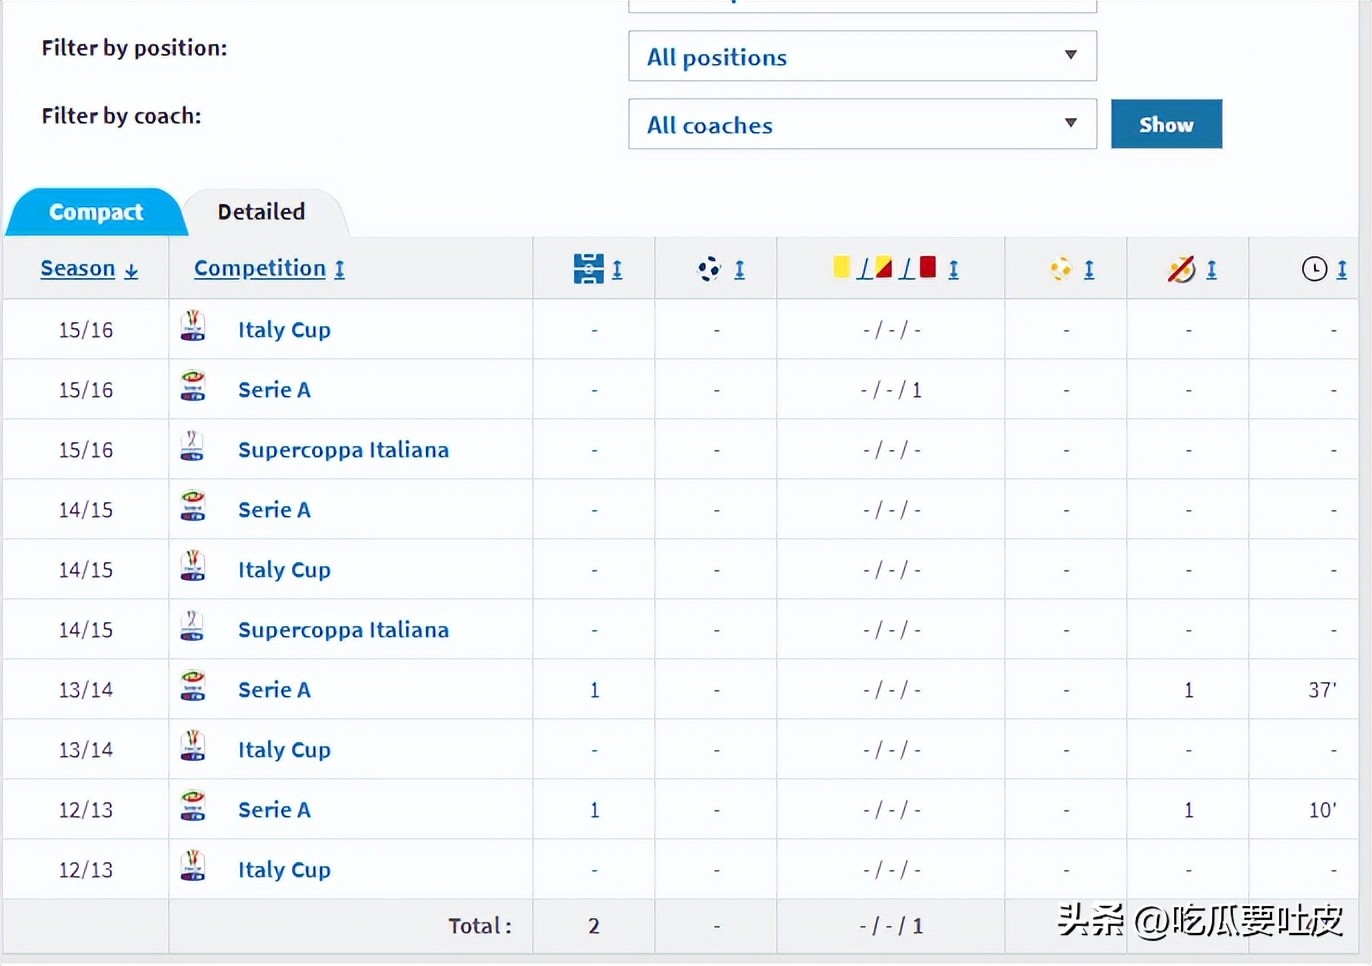This screenshot has height=966, width=1372.
Task: Click Italy Cup logo in 15/16 row
Action: click(x=192, y=328)
